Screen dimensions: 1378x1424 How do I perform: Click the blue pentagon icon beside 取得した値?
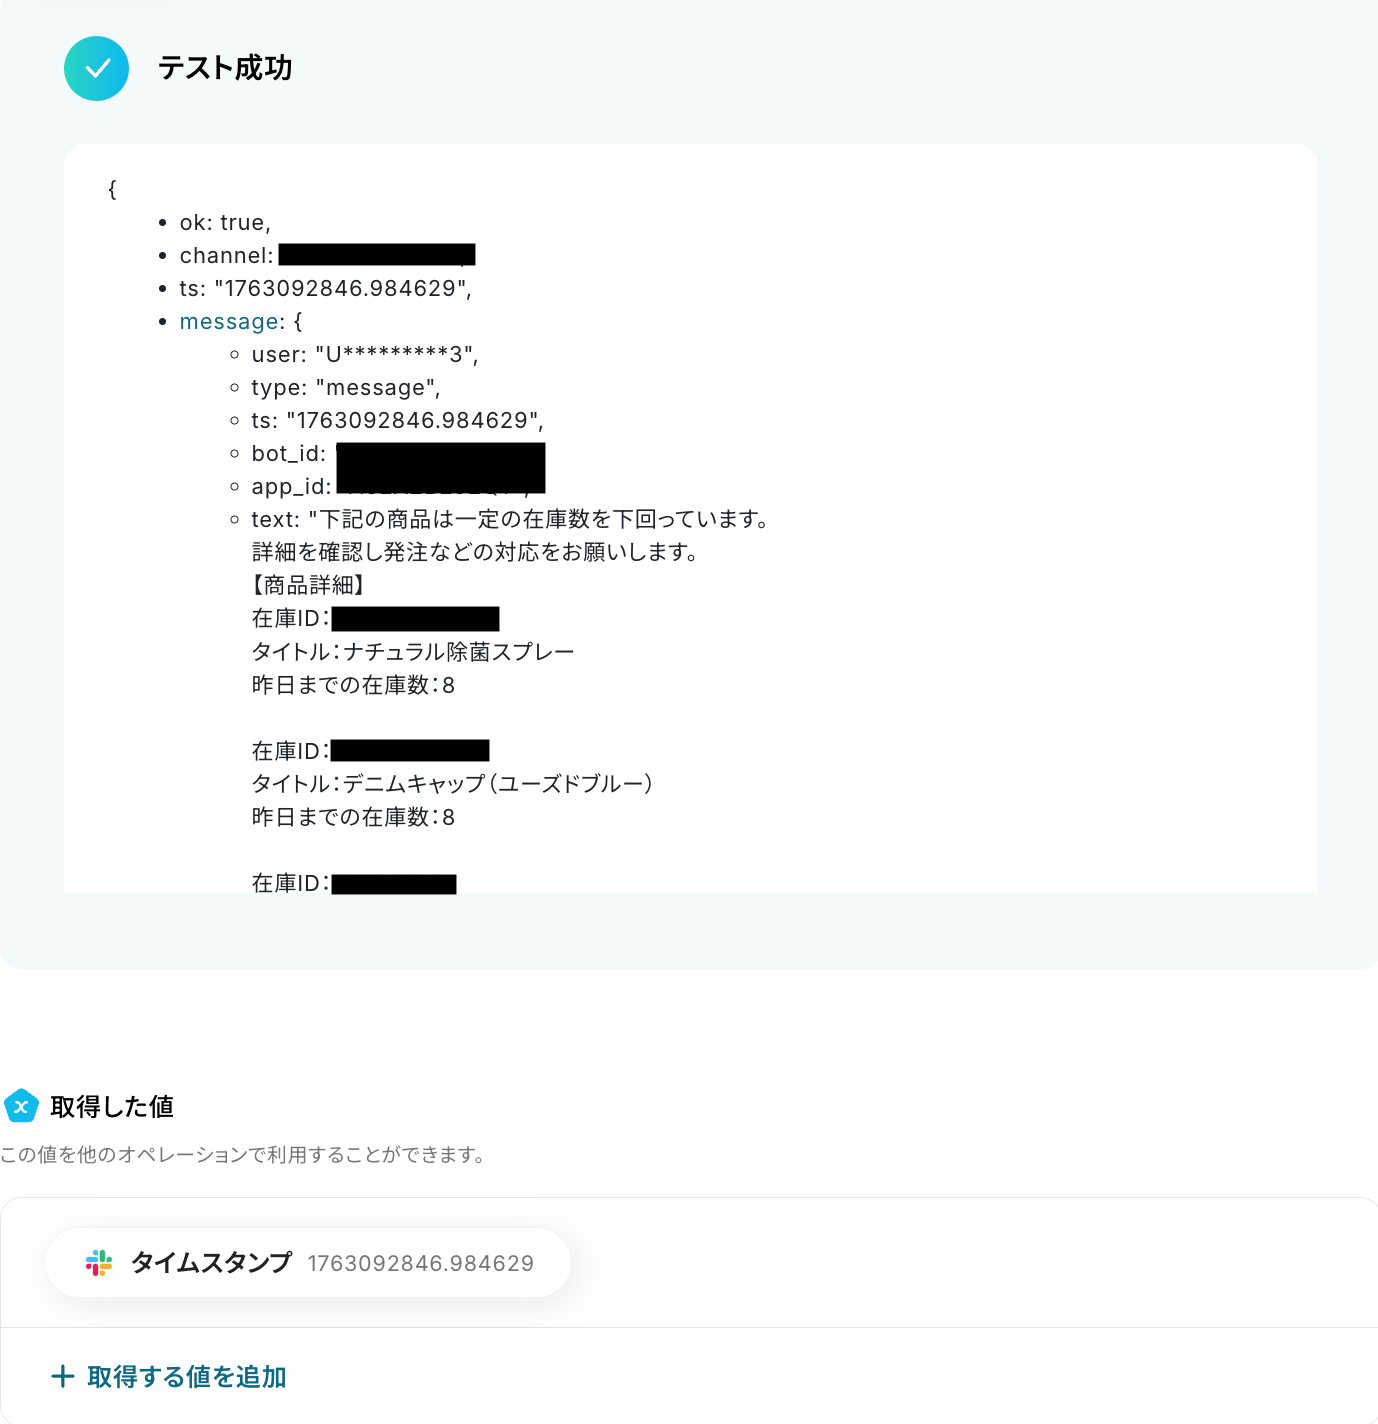click(x=21, y=1106)
